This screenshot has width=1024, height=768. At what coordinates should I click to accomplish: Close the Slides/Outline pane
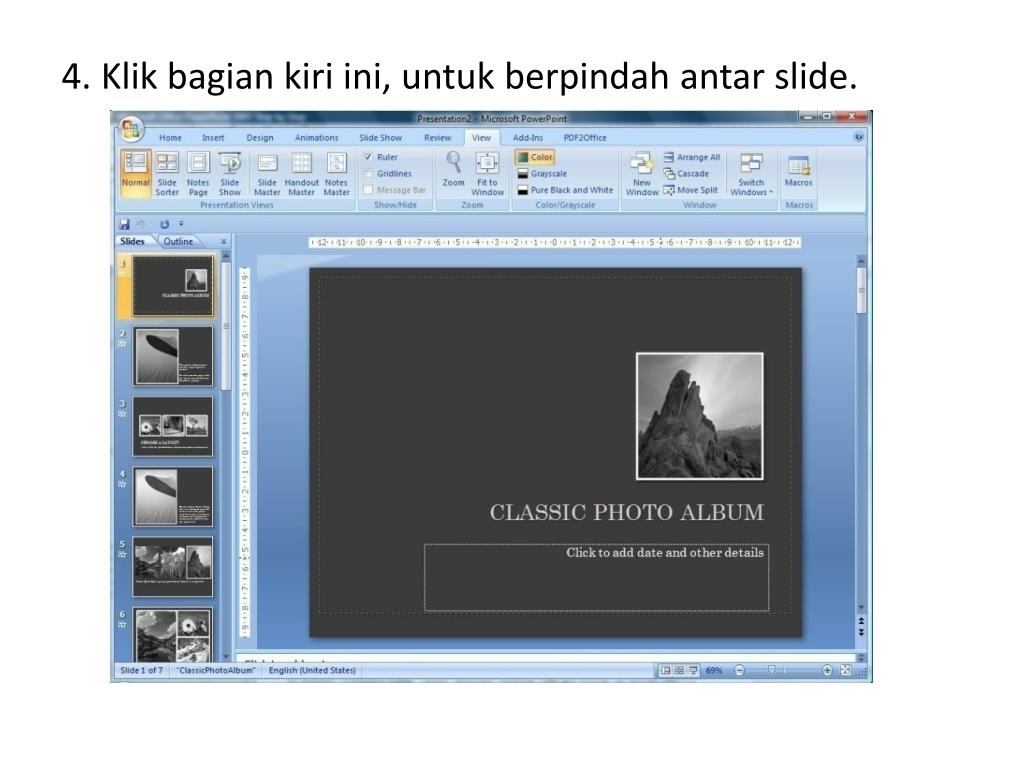pos(223,242)
